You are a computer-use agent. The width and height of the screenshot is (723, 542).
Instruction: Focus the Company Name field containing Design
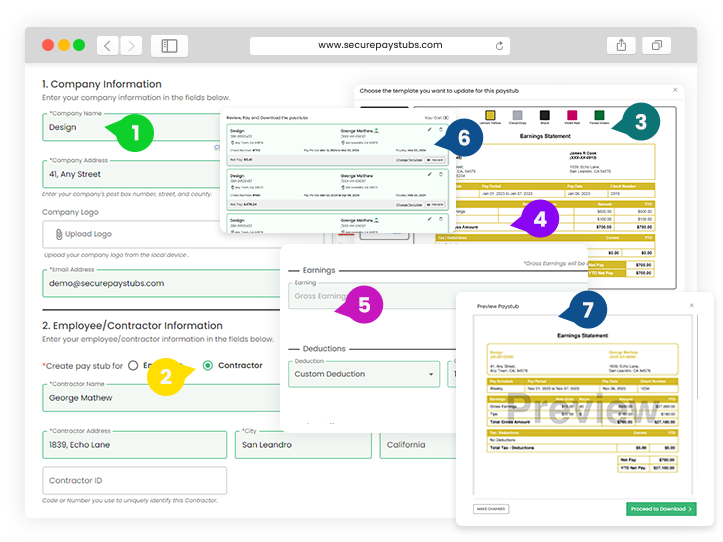coord(131,127)
